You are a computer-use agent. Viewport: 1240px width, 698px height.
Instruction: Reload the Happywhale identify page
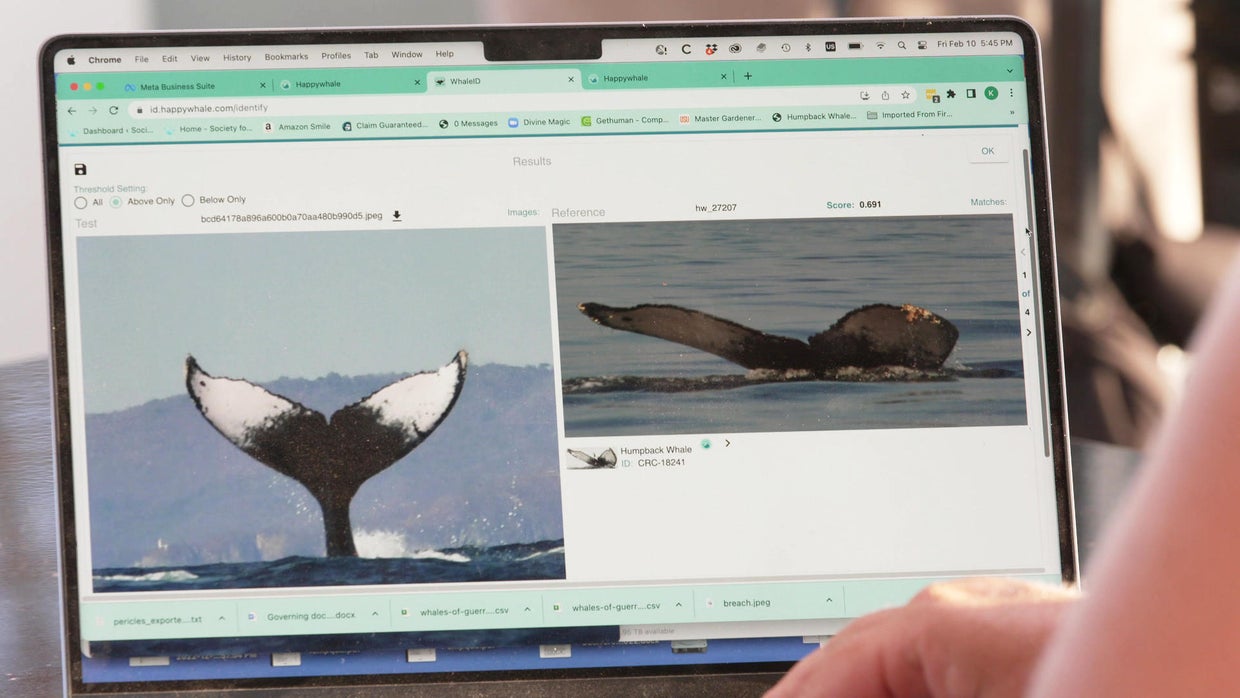pos(113,109)
